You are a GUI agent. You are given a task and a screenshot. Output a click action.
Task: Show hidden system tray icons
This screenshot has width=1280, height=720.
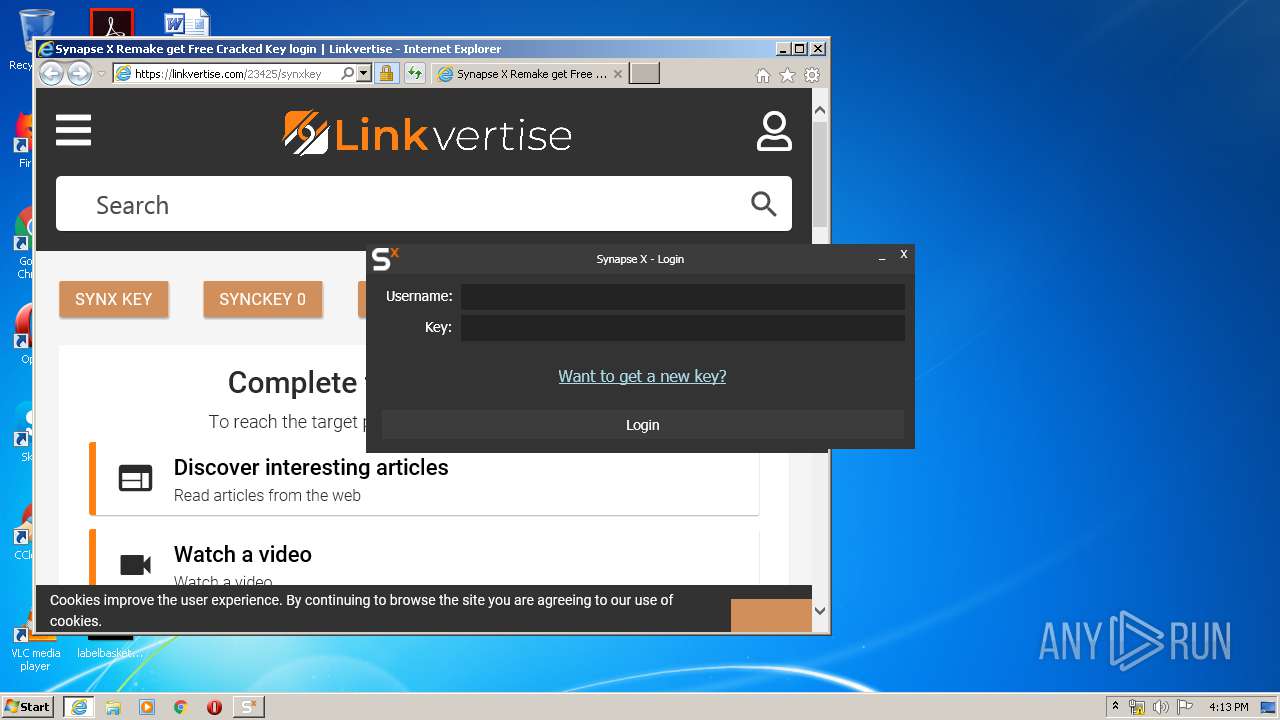click(x=1116, y=707)
